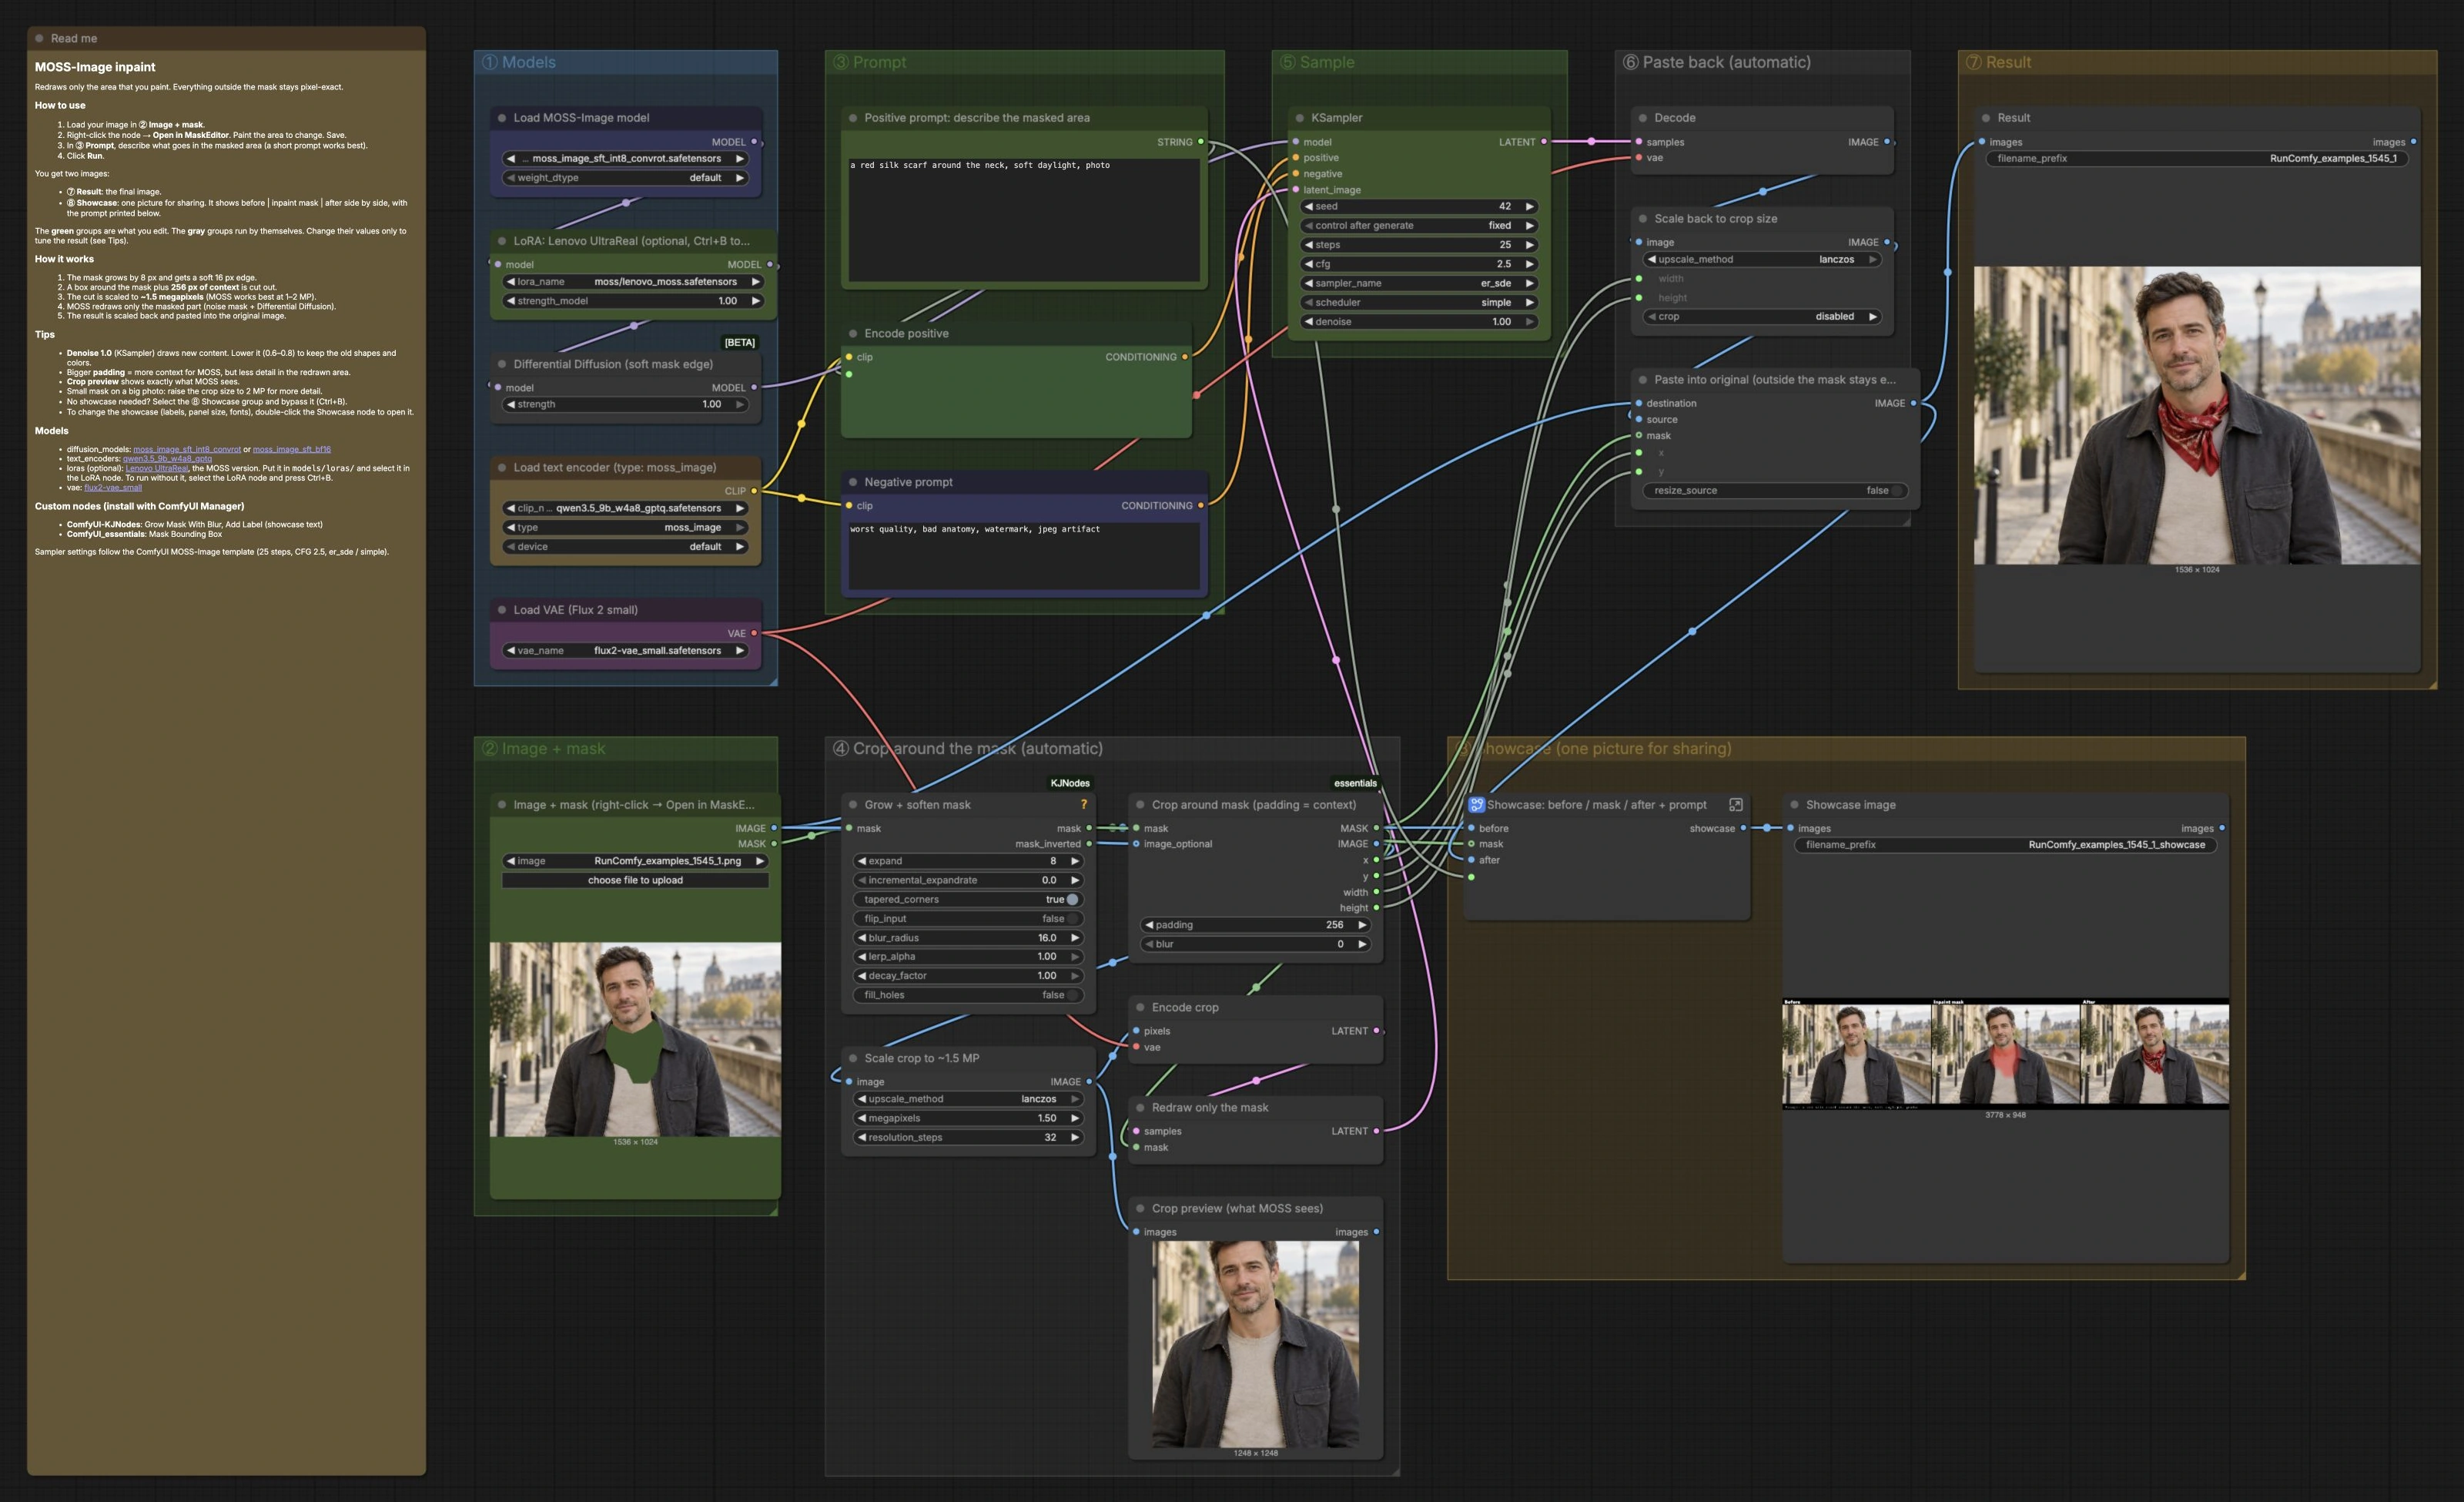Collapse Load VAE (Flux 2 small) dot
This screenshot has width=2464, height=1502.
[x=501, y=610]
